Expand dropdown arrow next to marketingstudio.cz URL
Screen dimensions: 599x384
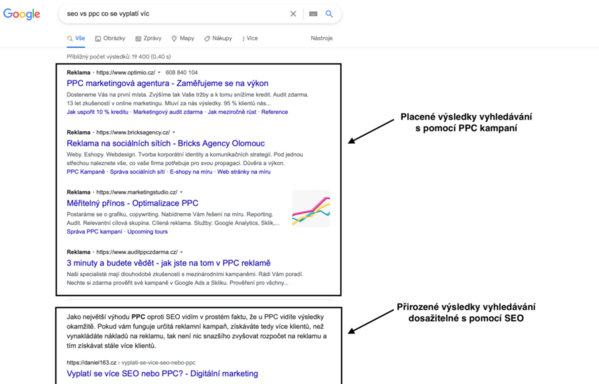click(181, 192)
